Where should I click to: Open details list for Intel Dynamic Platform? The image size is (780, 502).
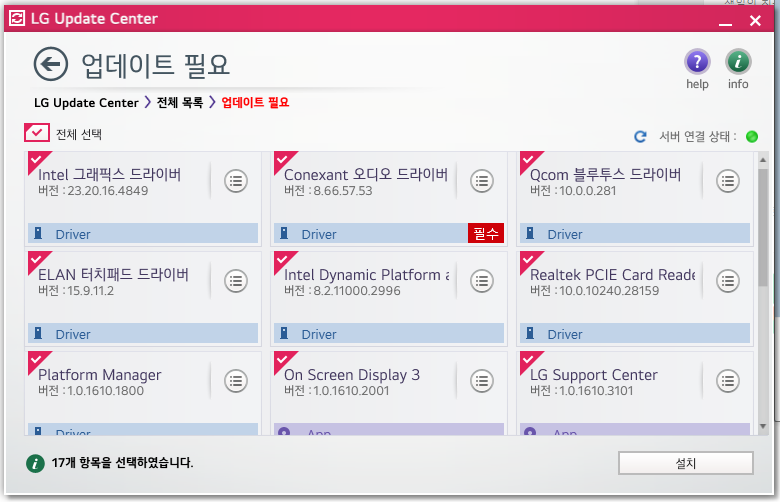(x=482, y=281)
